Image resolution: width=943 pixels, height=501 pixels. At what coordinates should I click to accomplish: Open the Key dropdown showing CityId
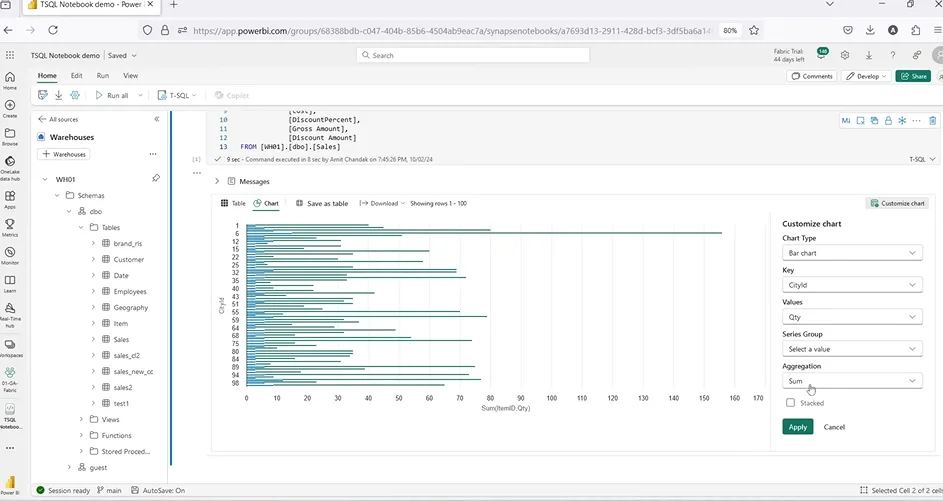852,284
